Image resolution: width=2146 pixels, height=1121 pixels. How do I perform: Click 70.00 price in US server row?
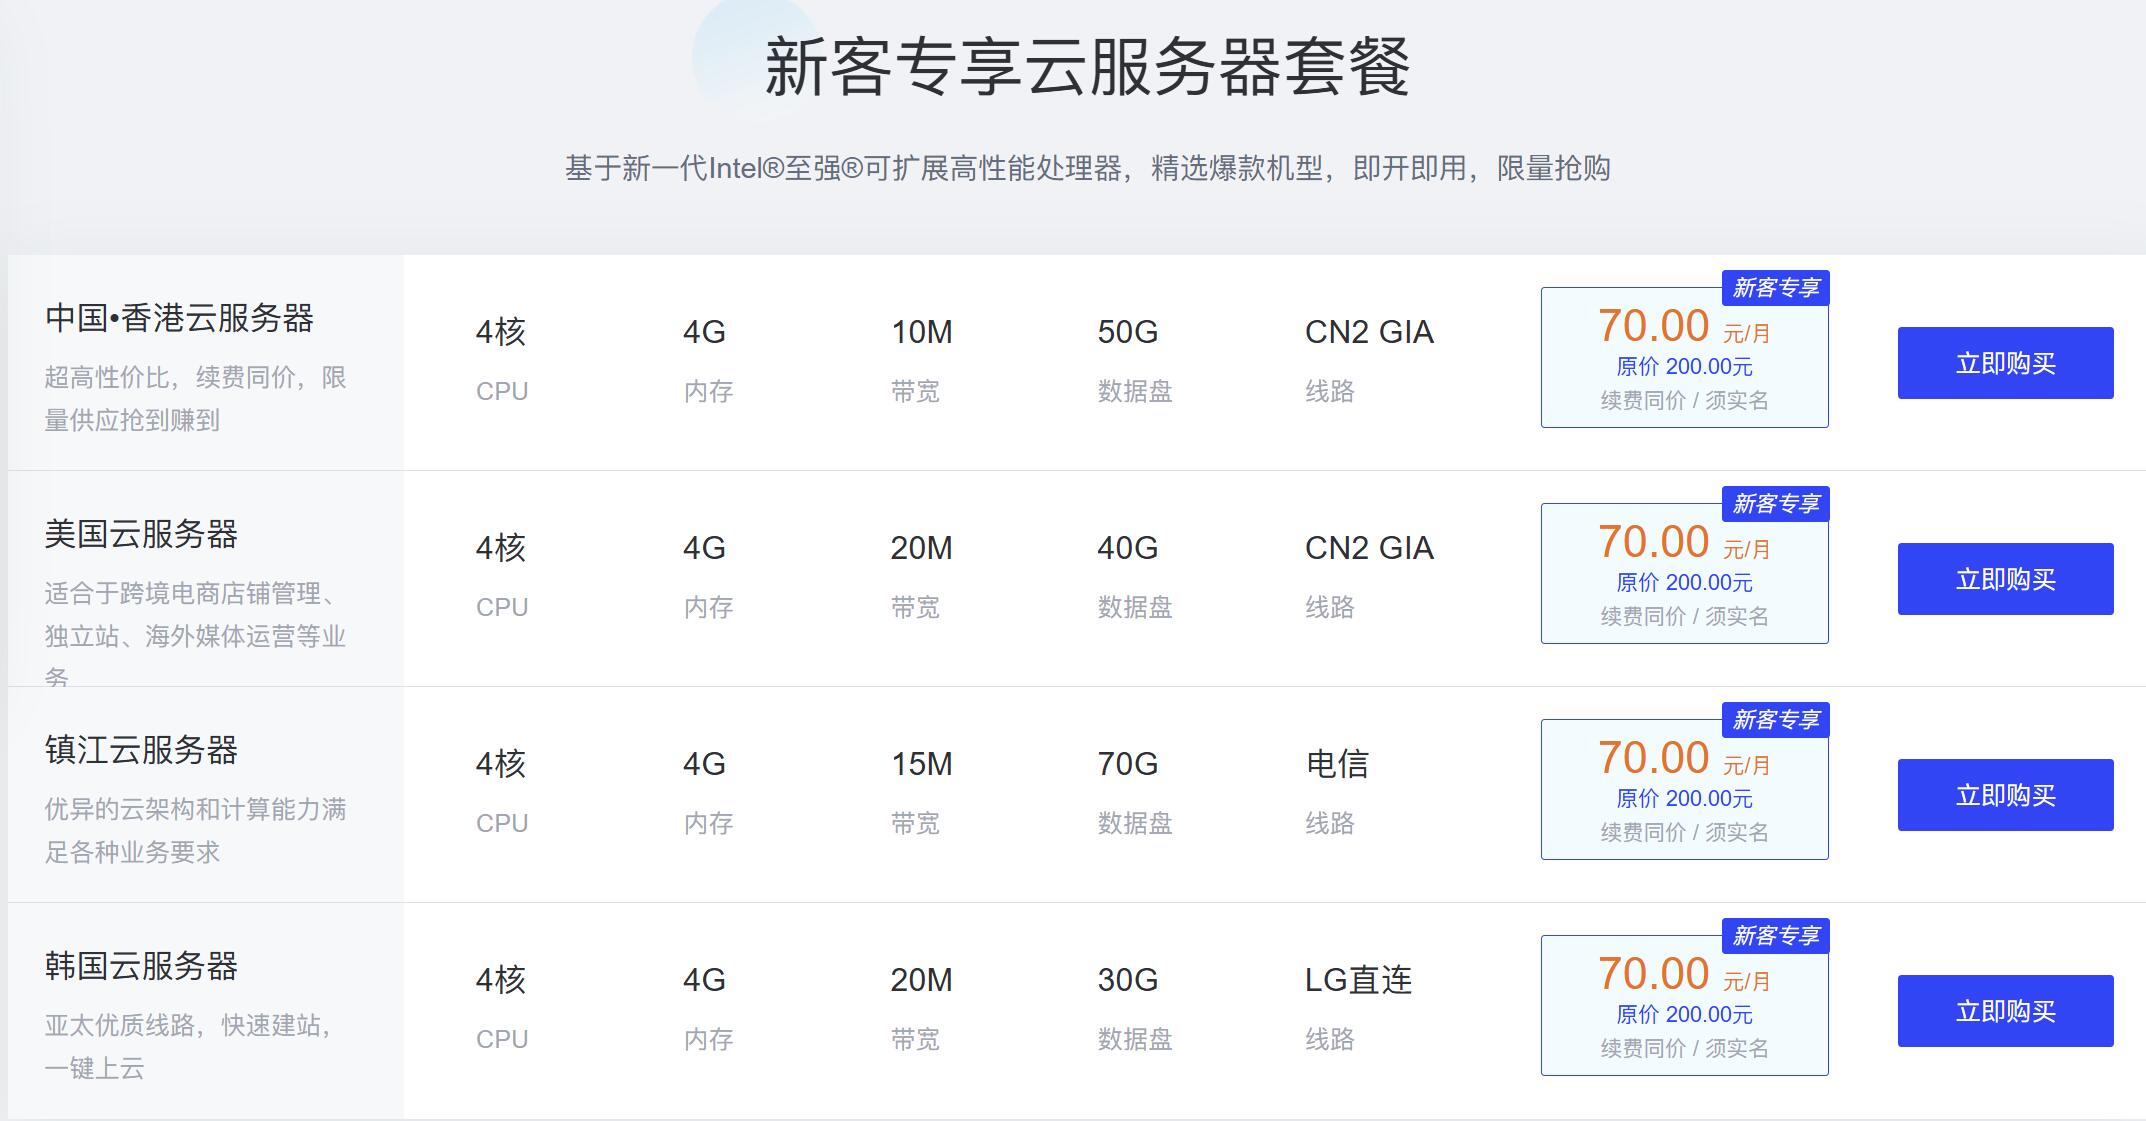point(1653,542)
